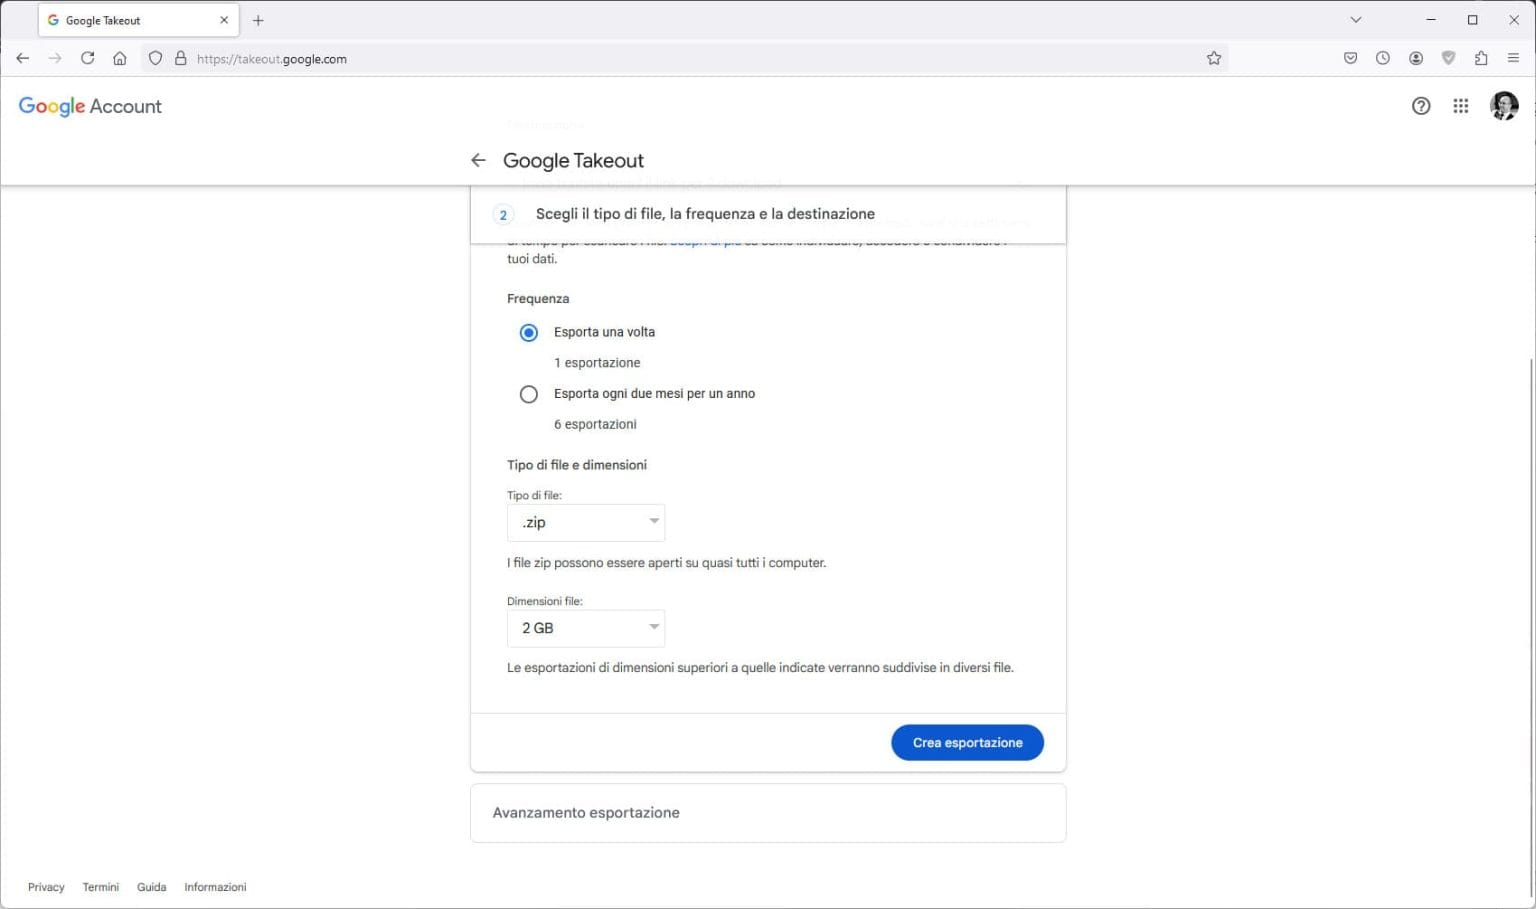This screenshot has width=1536, height=909.
Task: Click 'Tipo di file e dimensioni' heading
Action: tap(577, 465)
